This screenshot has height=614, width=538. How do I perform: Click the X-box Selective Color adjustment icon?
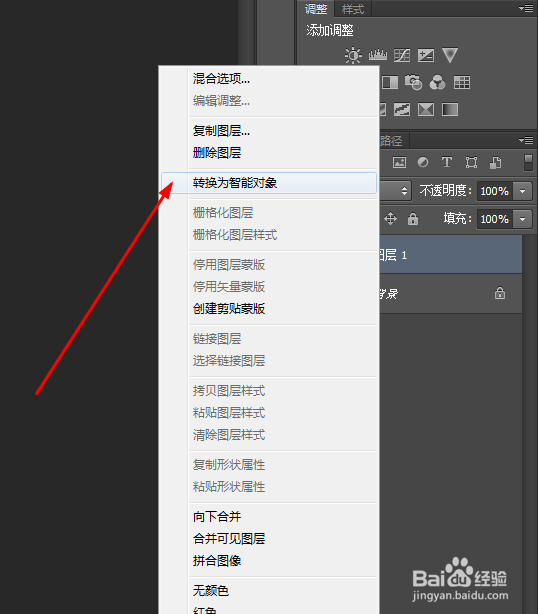pyautogui.click(x=426, y=109)
